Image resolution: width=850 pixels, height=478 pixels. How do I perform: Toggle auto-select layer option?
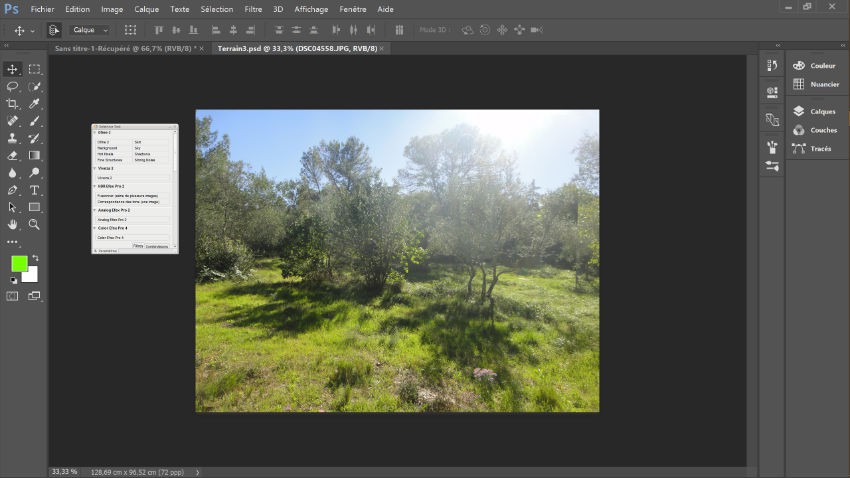click(54, 30)
